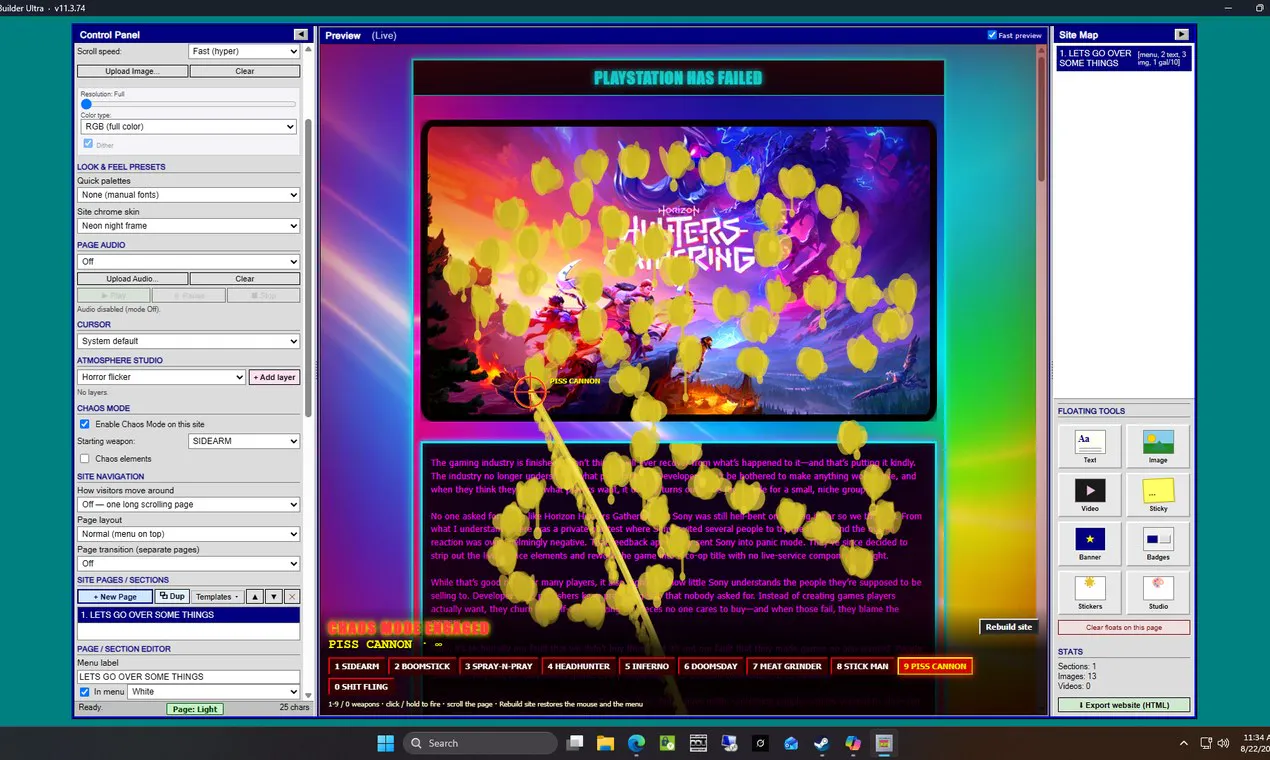Open the Page transition dropdown
The width and height of the screenshot is (1270, 760).
click(x=189, y=564)
